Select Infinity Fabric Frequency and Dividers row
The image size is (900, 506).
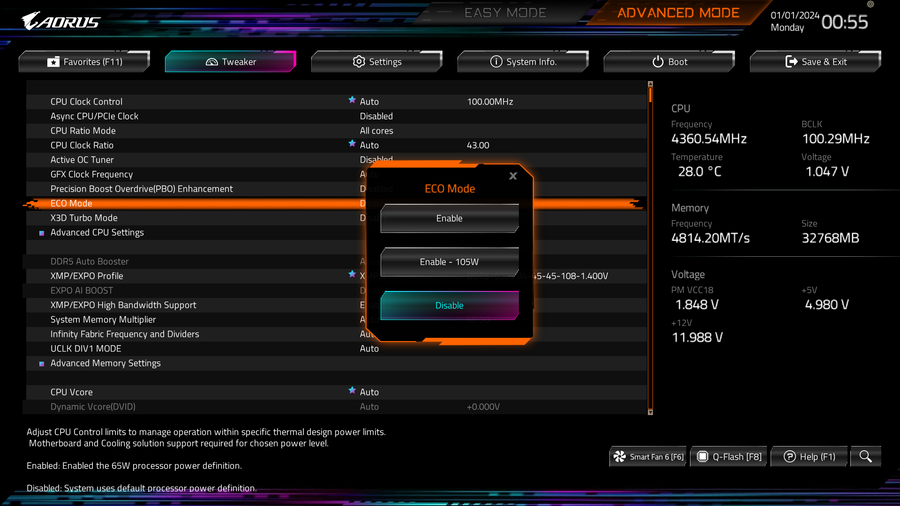click(336, 334)
